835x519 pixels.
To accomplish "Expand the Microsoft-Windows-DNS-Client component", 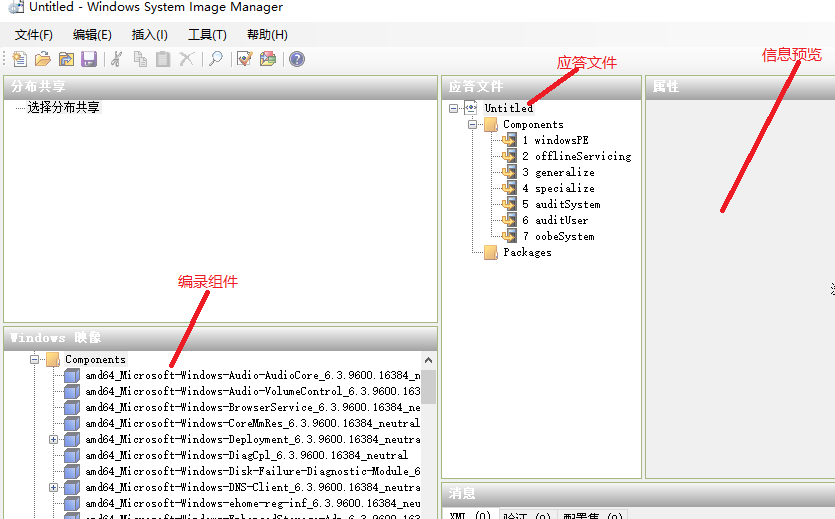I will pos(54,487).
